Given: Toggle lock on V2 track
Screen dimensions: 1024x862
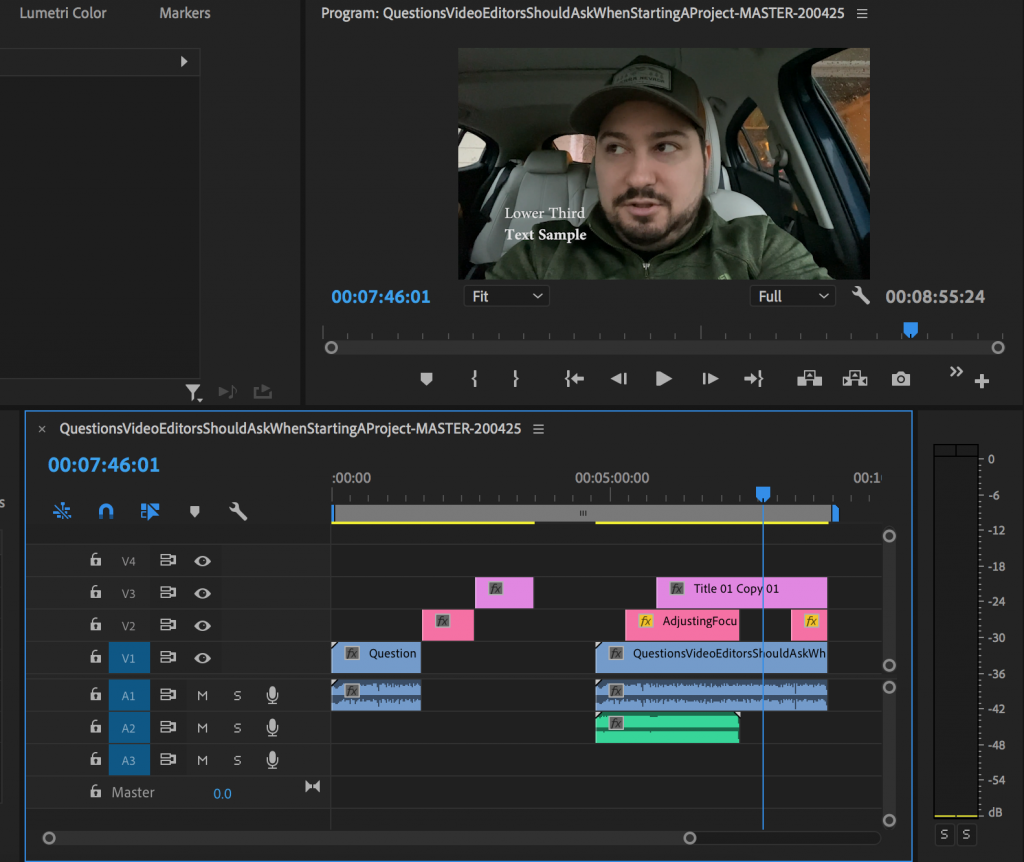Looking at the screenshot, I should tap(95, 624).
